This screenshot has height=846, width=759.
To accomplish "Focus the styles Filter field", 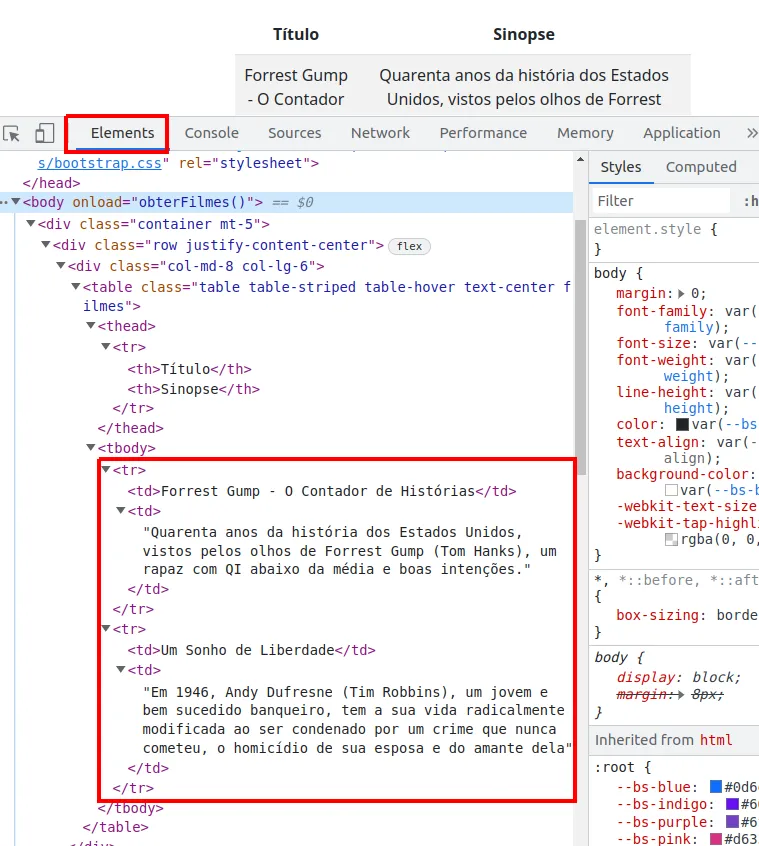I will [x=661, y=201].
